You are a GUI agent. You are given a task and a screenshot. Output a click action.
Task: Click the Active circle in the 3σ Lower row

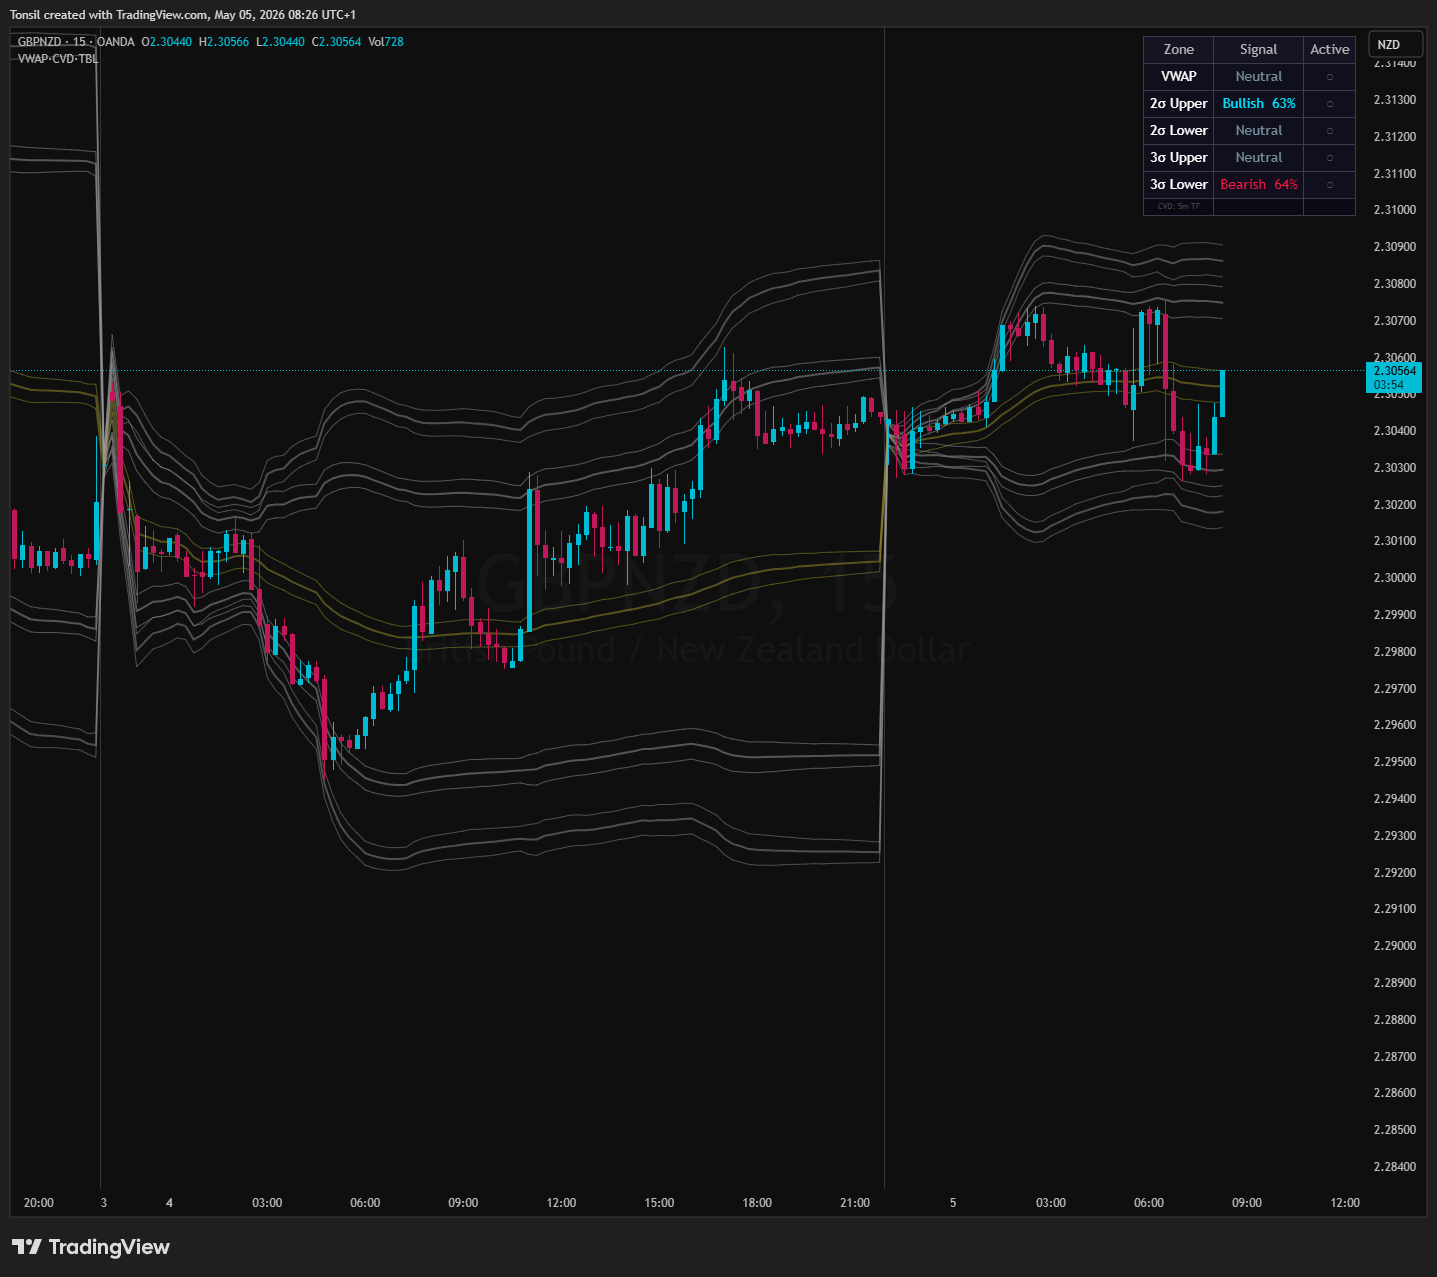pyautogui.click(x=1329, y=185)
